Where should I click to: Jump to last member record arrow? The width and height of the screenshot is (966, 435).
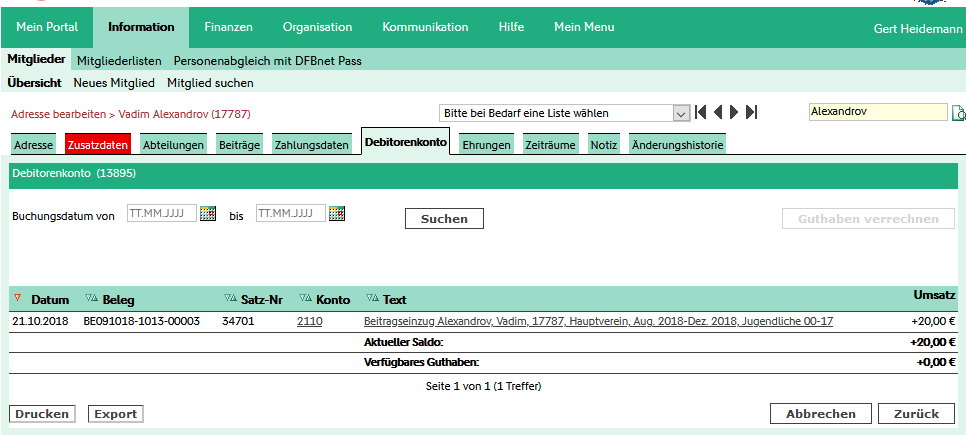pos(751,112)
